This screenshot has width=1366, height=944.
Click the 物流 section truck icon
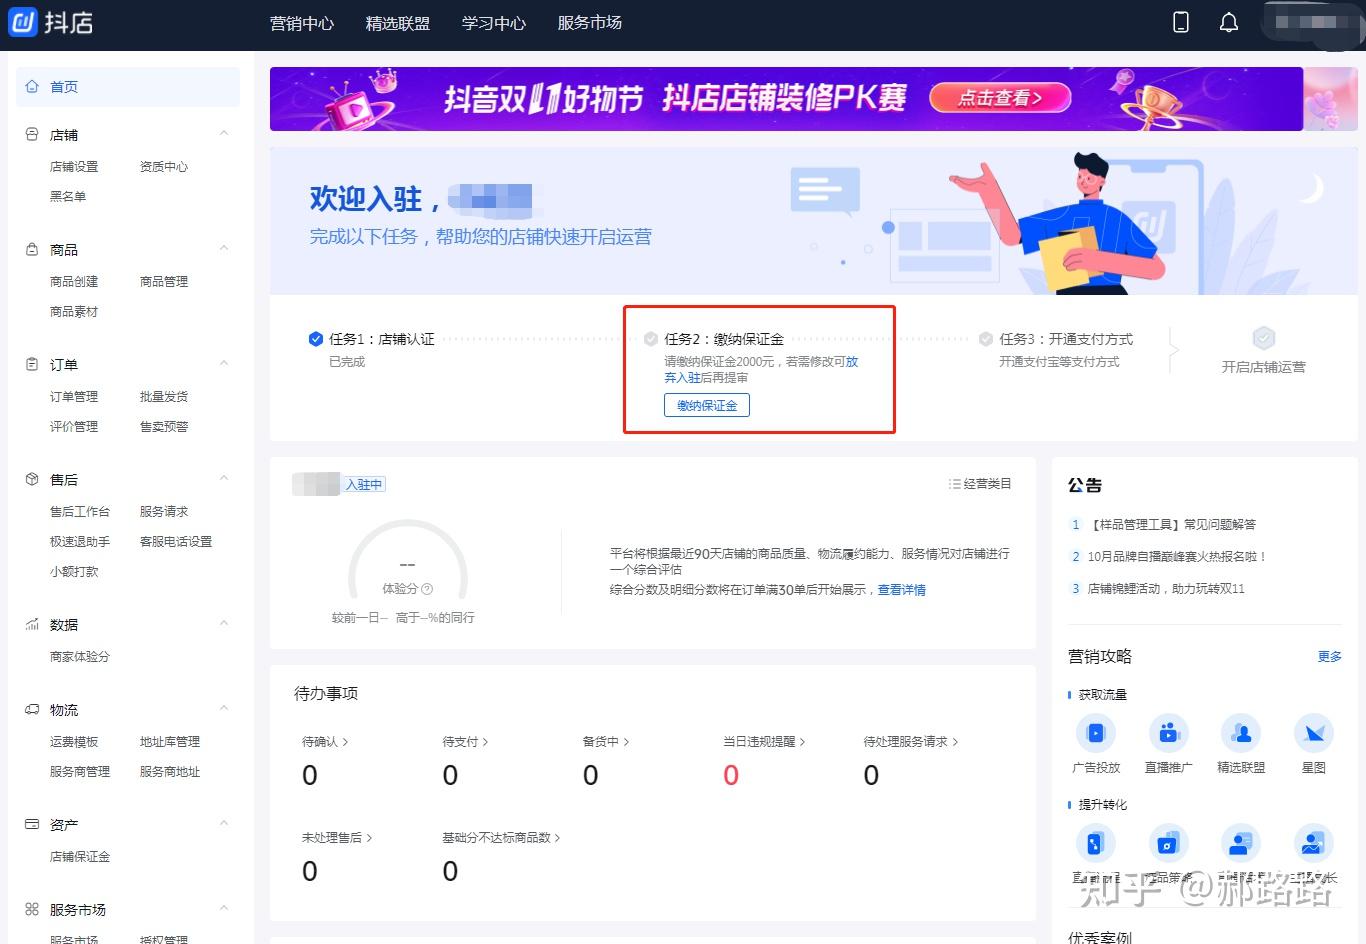[x=32, y=709]
